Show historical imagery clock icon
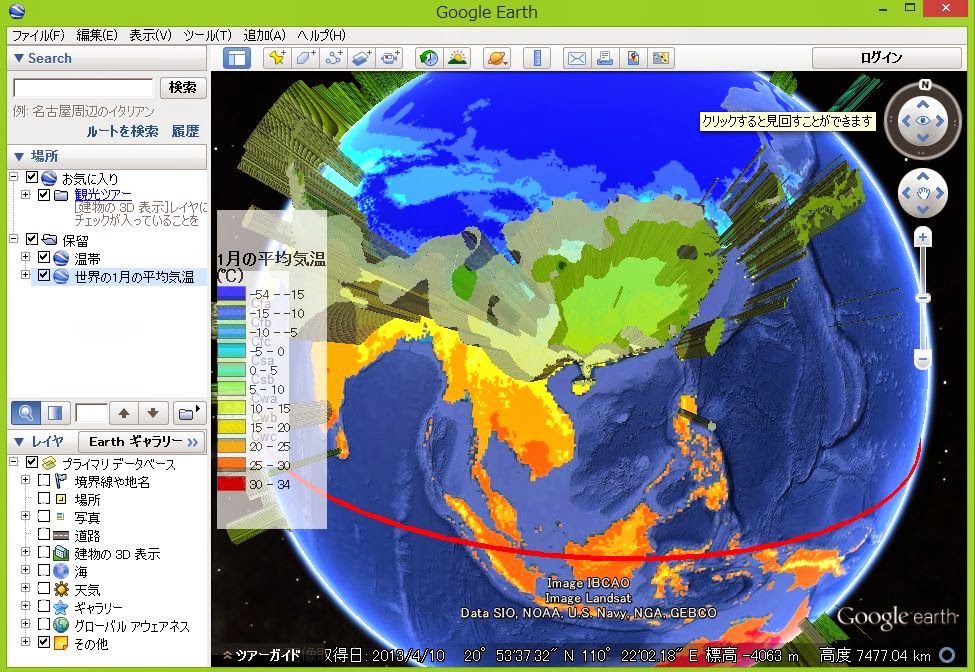This screenshot has width=975, height=672. [x=428, y=58]
